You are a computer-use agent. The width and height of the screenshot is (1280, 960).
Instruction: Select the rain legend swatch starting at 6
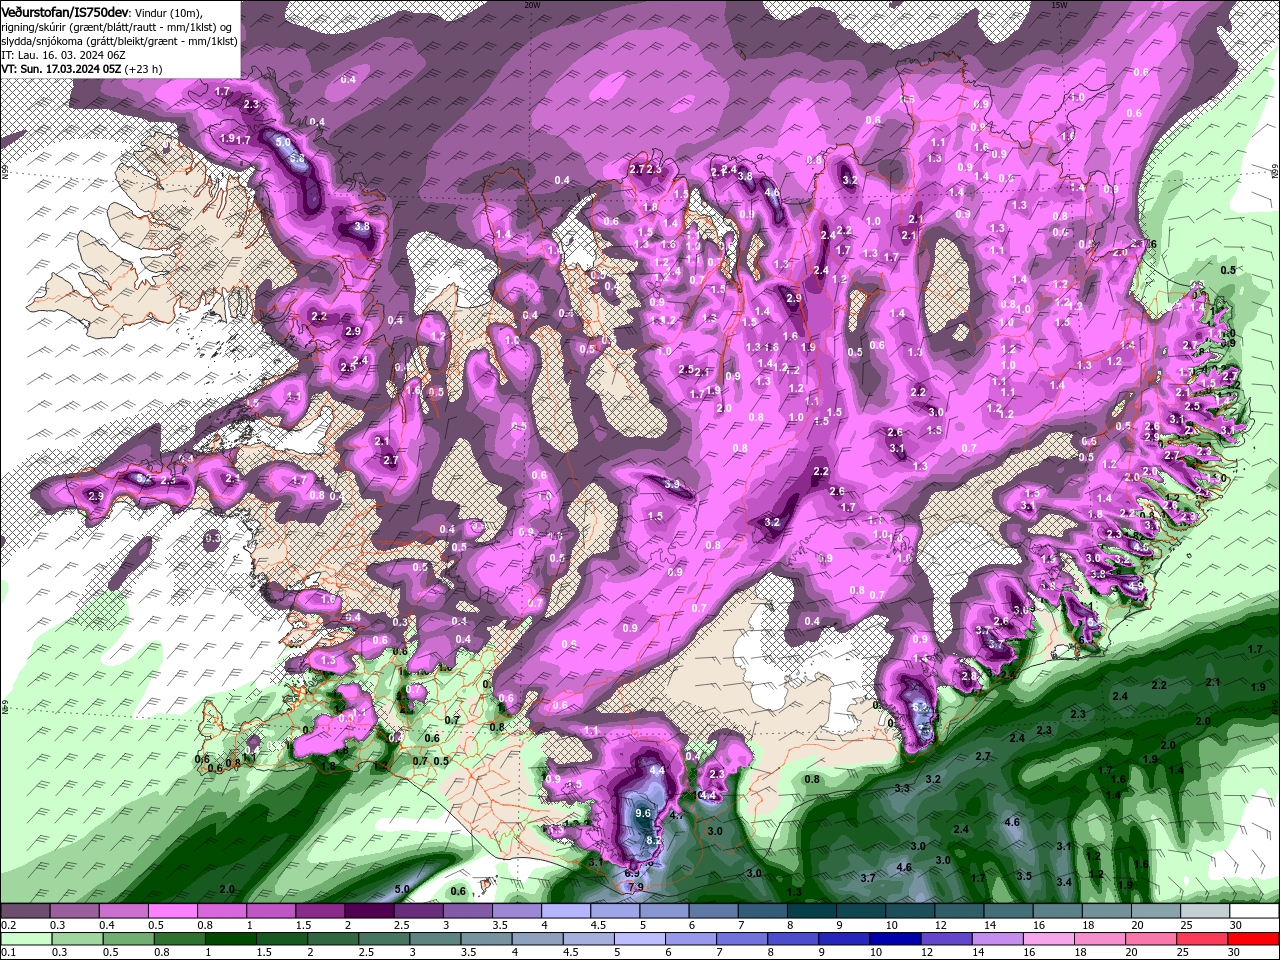[x=691, y=938]
